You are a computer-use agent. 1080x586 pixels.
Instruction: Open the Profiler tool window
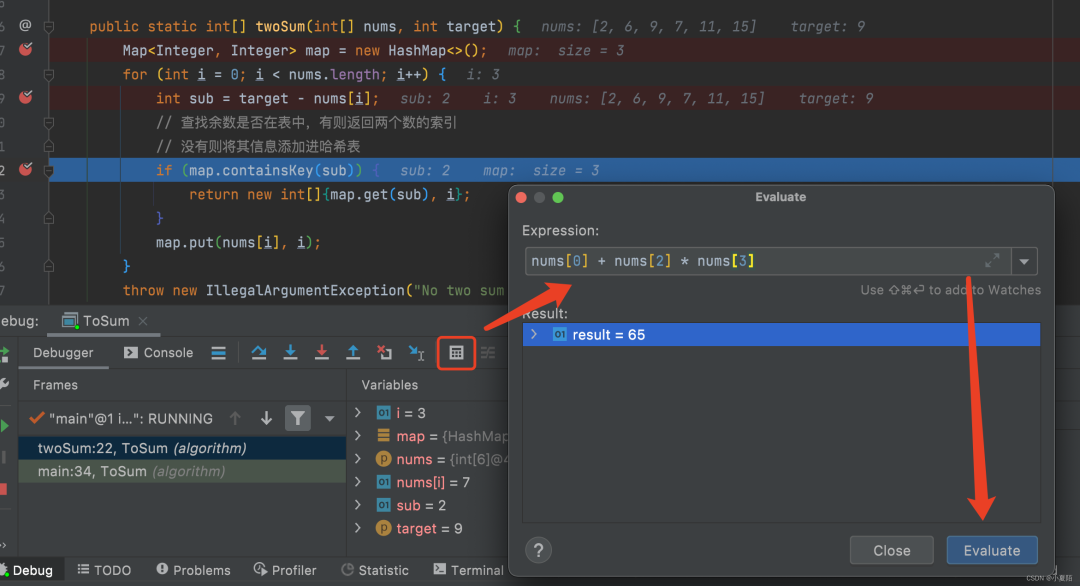(285, 569)
